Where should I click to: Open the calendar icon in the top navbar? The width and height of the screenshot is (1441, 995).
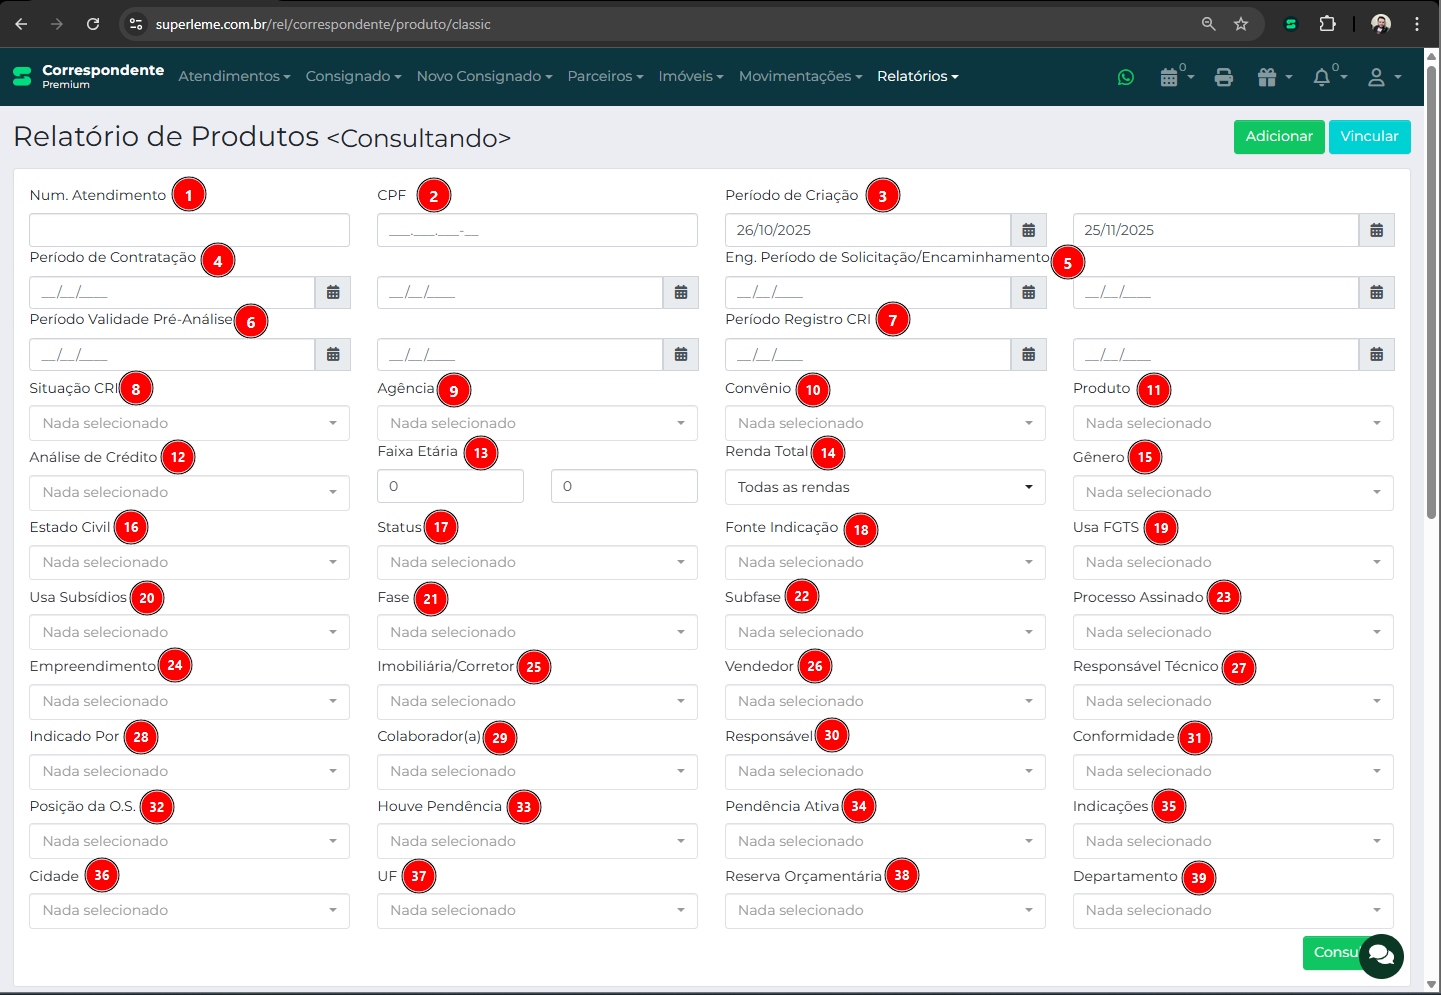point(1169,77)
